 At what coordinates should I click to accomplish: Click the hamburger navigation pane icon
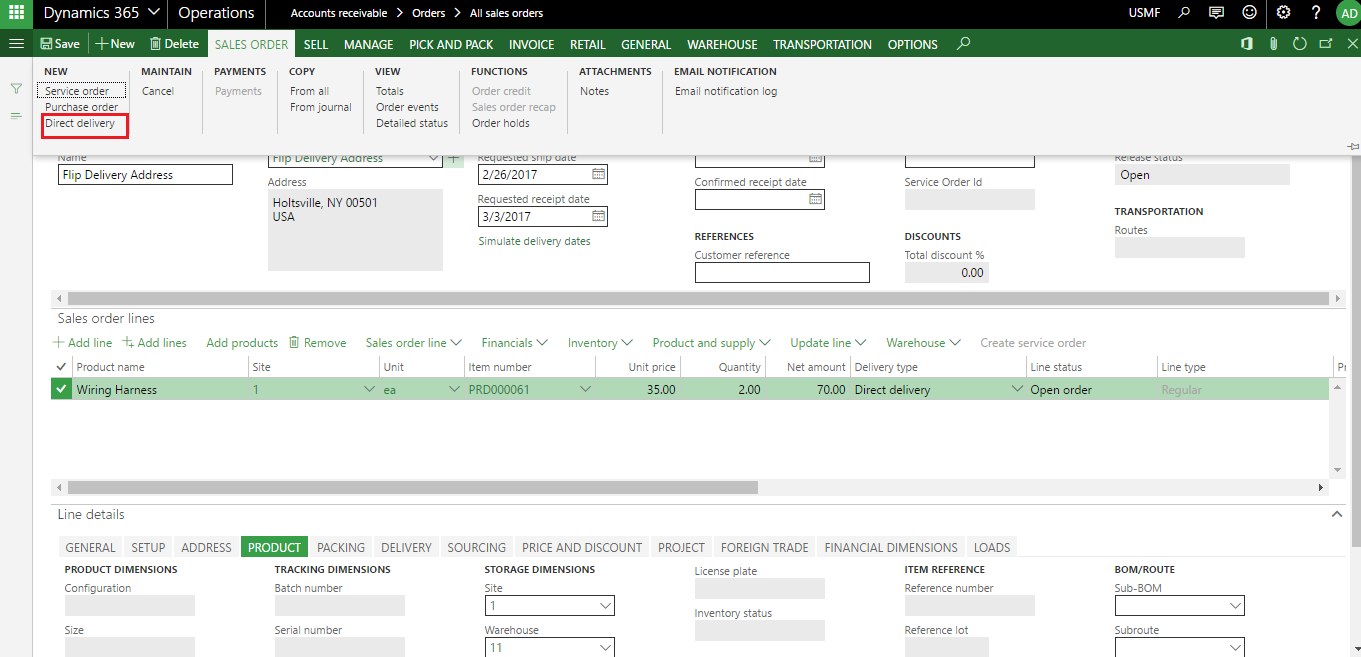click(x=16, y=44)
